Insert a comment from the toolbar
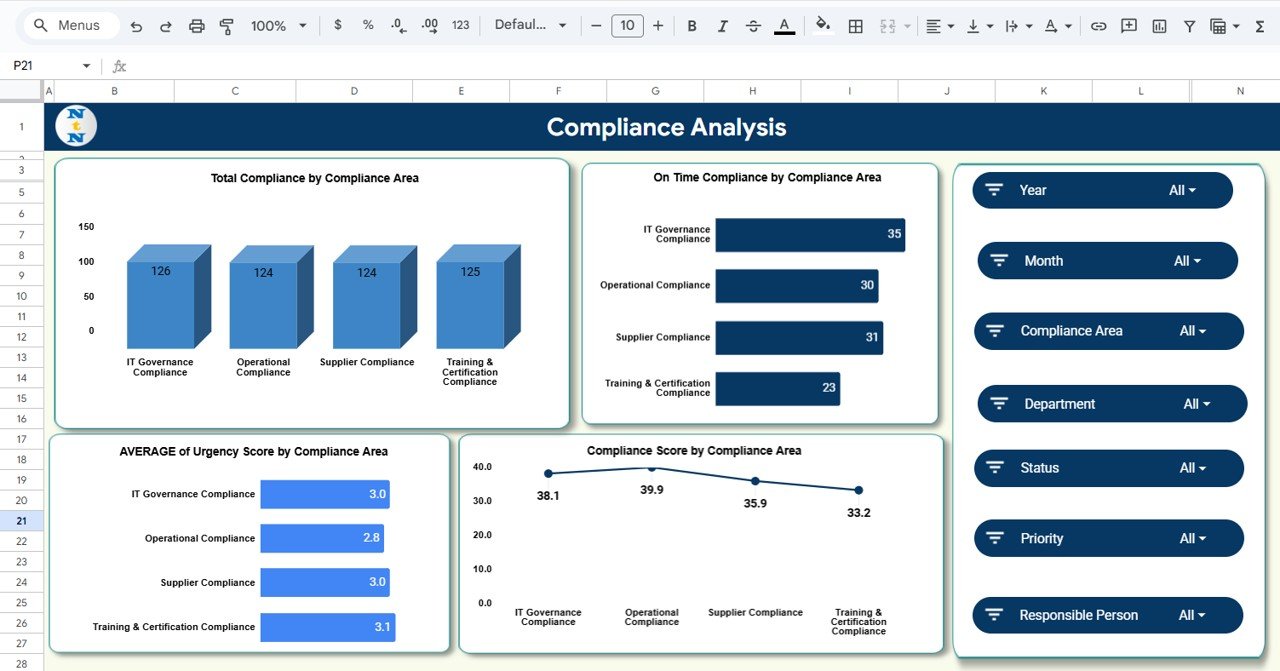 1129,26
